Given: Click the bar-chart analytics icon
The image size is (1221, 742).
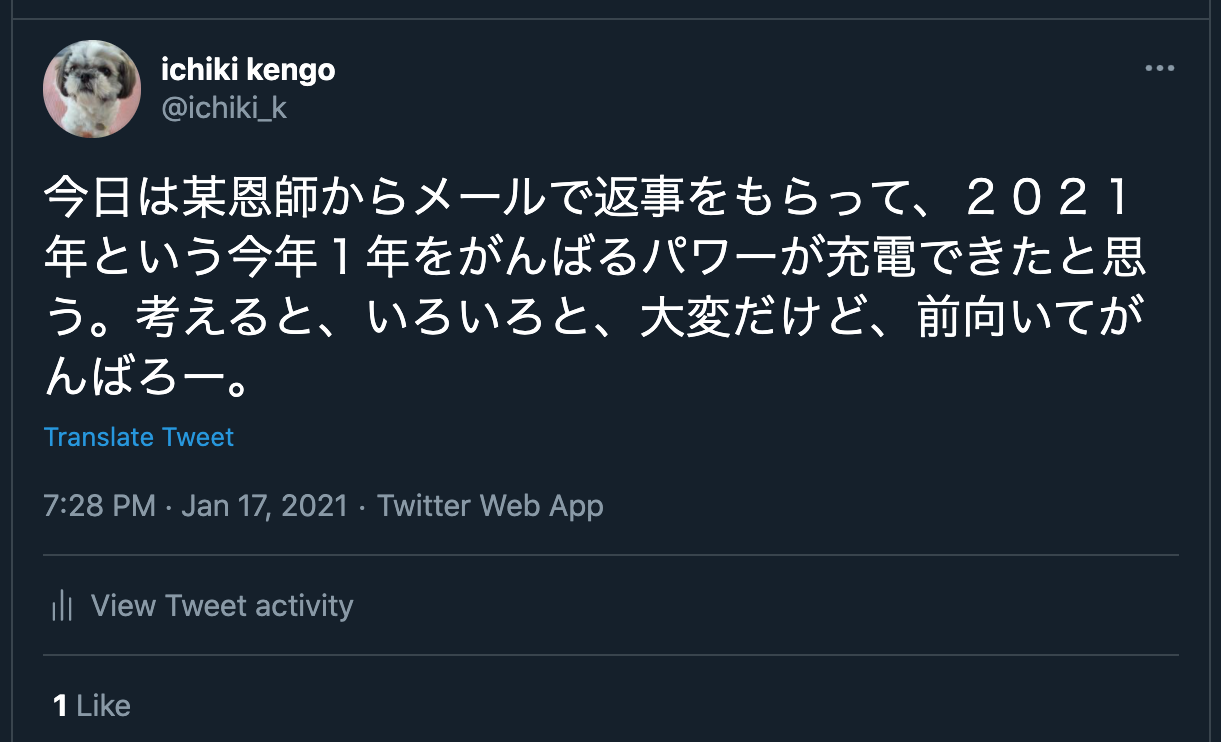Looking at the screenshot, I should [x=62, y=606].
